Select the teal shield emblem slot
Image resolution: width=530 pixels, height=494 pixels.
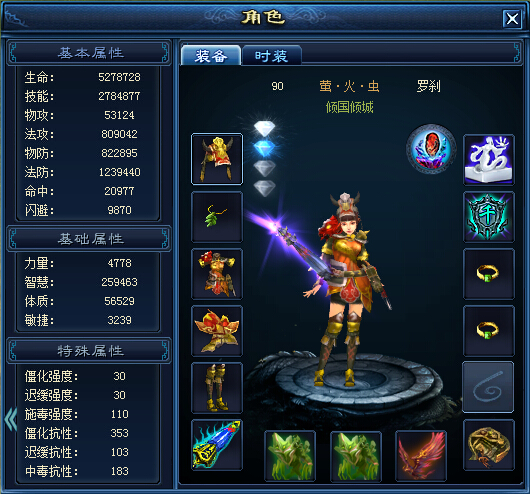[x=489, y=217]
